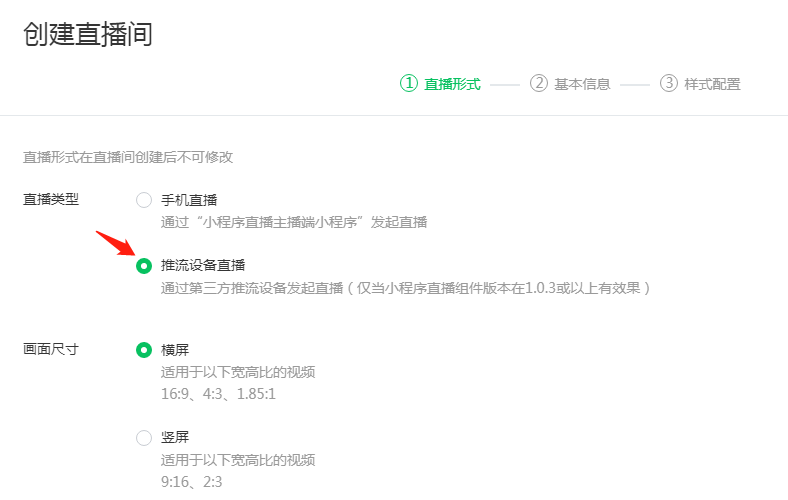The image size is (788, 500).
Task: Click the 直播形式在直播间创建后不可修改 notice text
Action: tap(128, 157)
